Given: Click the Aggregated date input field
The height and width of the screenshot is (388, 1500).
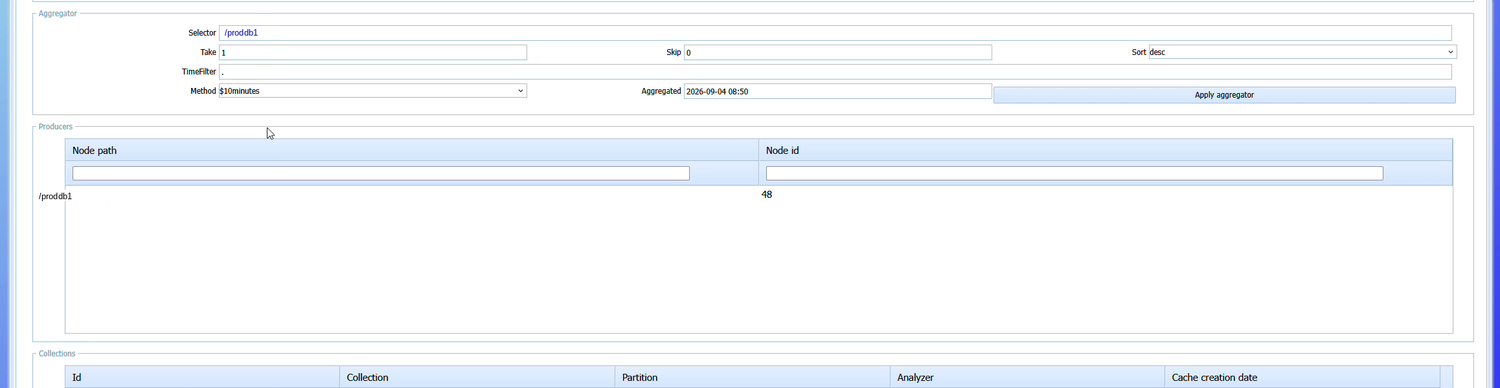Looking at the screenshot, I should [x=838, y=91].
